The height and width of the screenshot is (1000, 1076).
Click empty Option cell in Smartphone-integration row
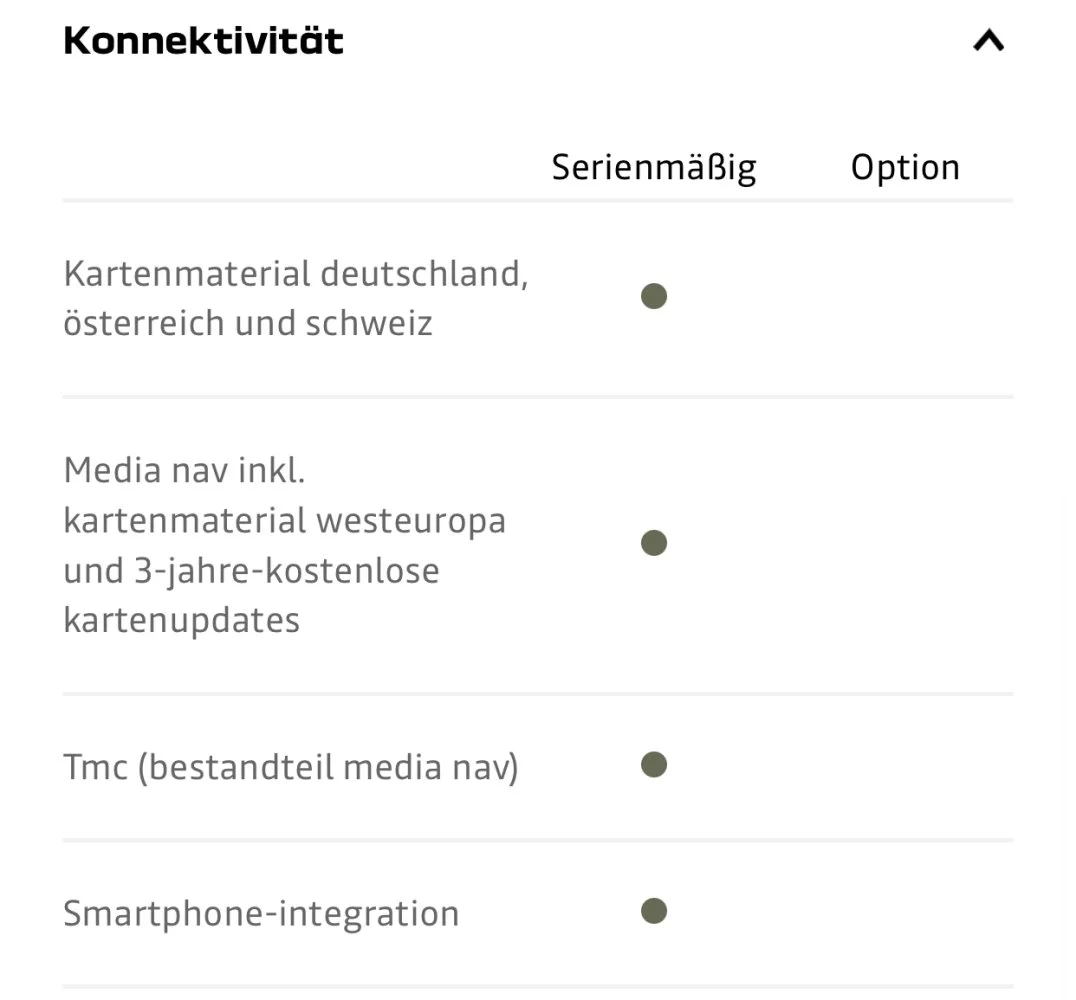(x=905, y=911)
